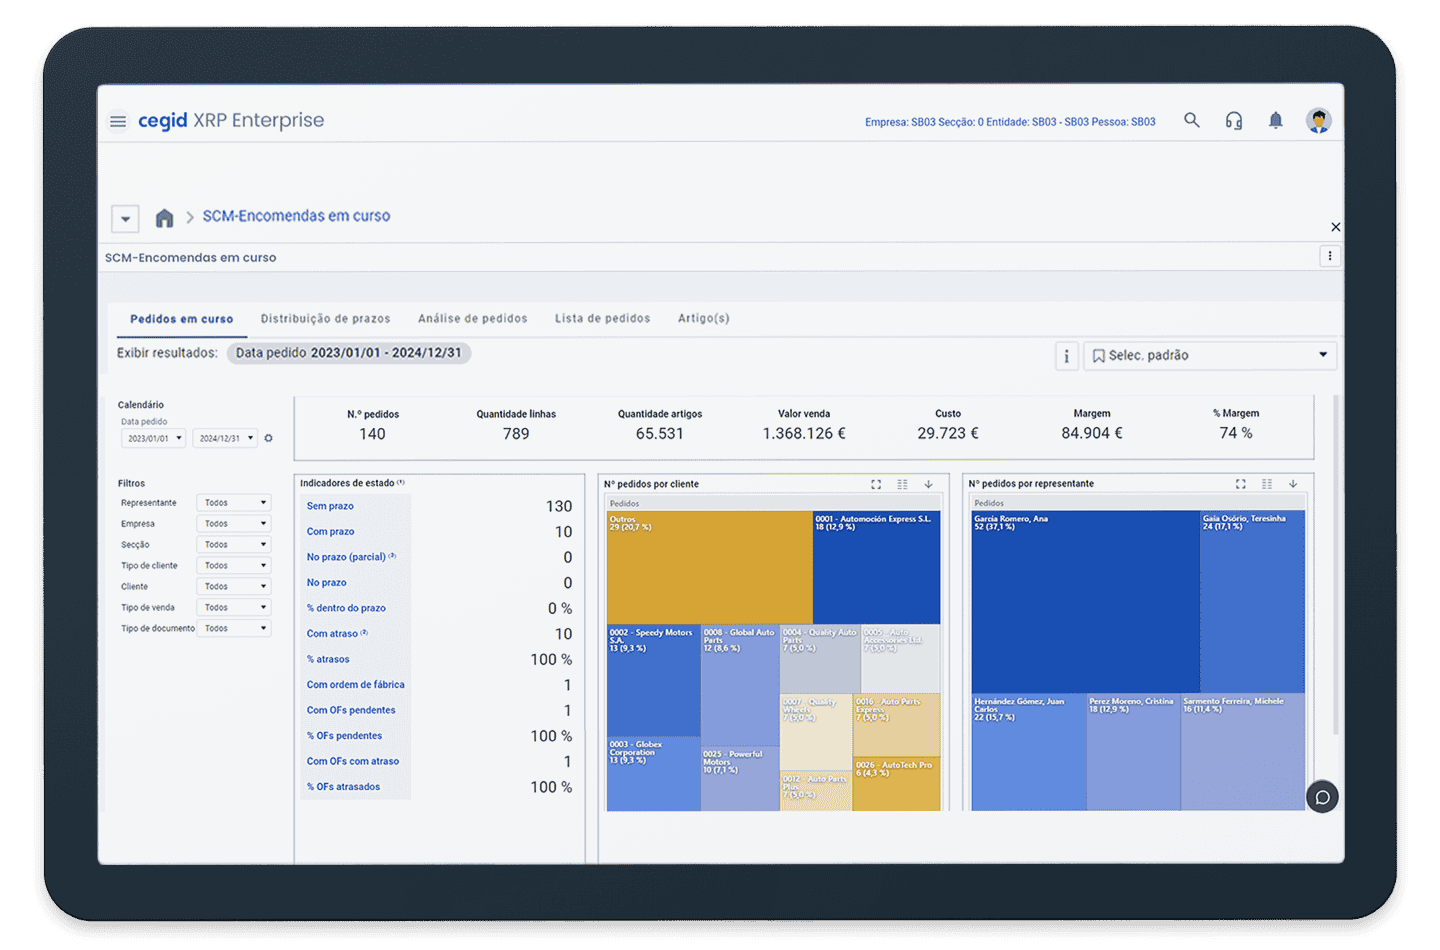Click the Sem prazo indicator link
1440x950 pixels.
coord(330,506)
